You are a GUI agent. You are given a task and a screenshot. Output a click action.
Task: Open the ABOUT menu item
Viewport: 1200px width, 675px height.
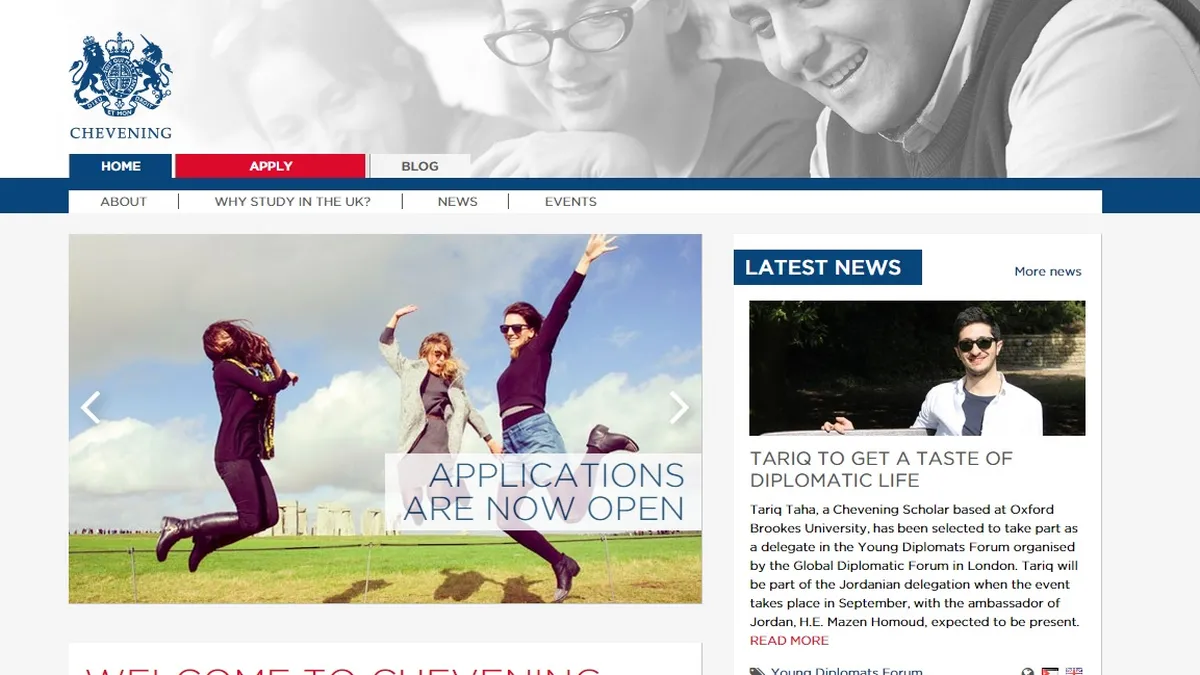coord(123,202)
